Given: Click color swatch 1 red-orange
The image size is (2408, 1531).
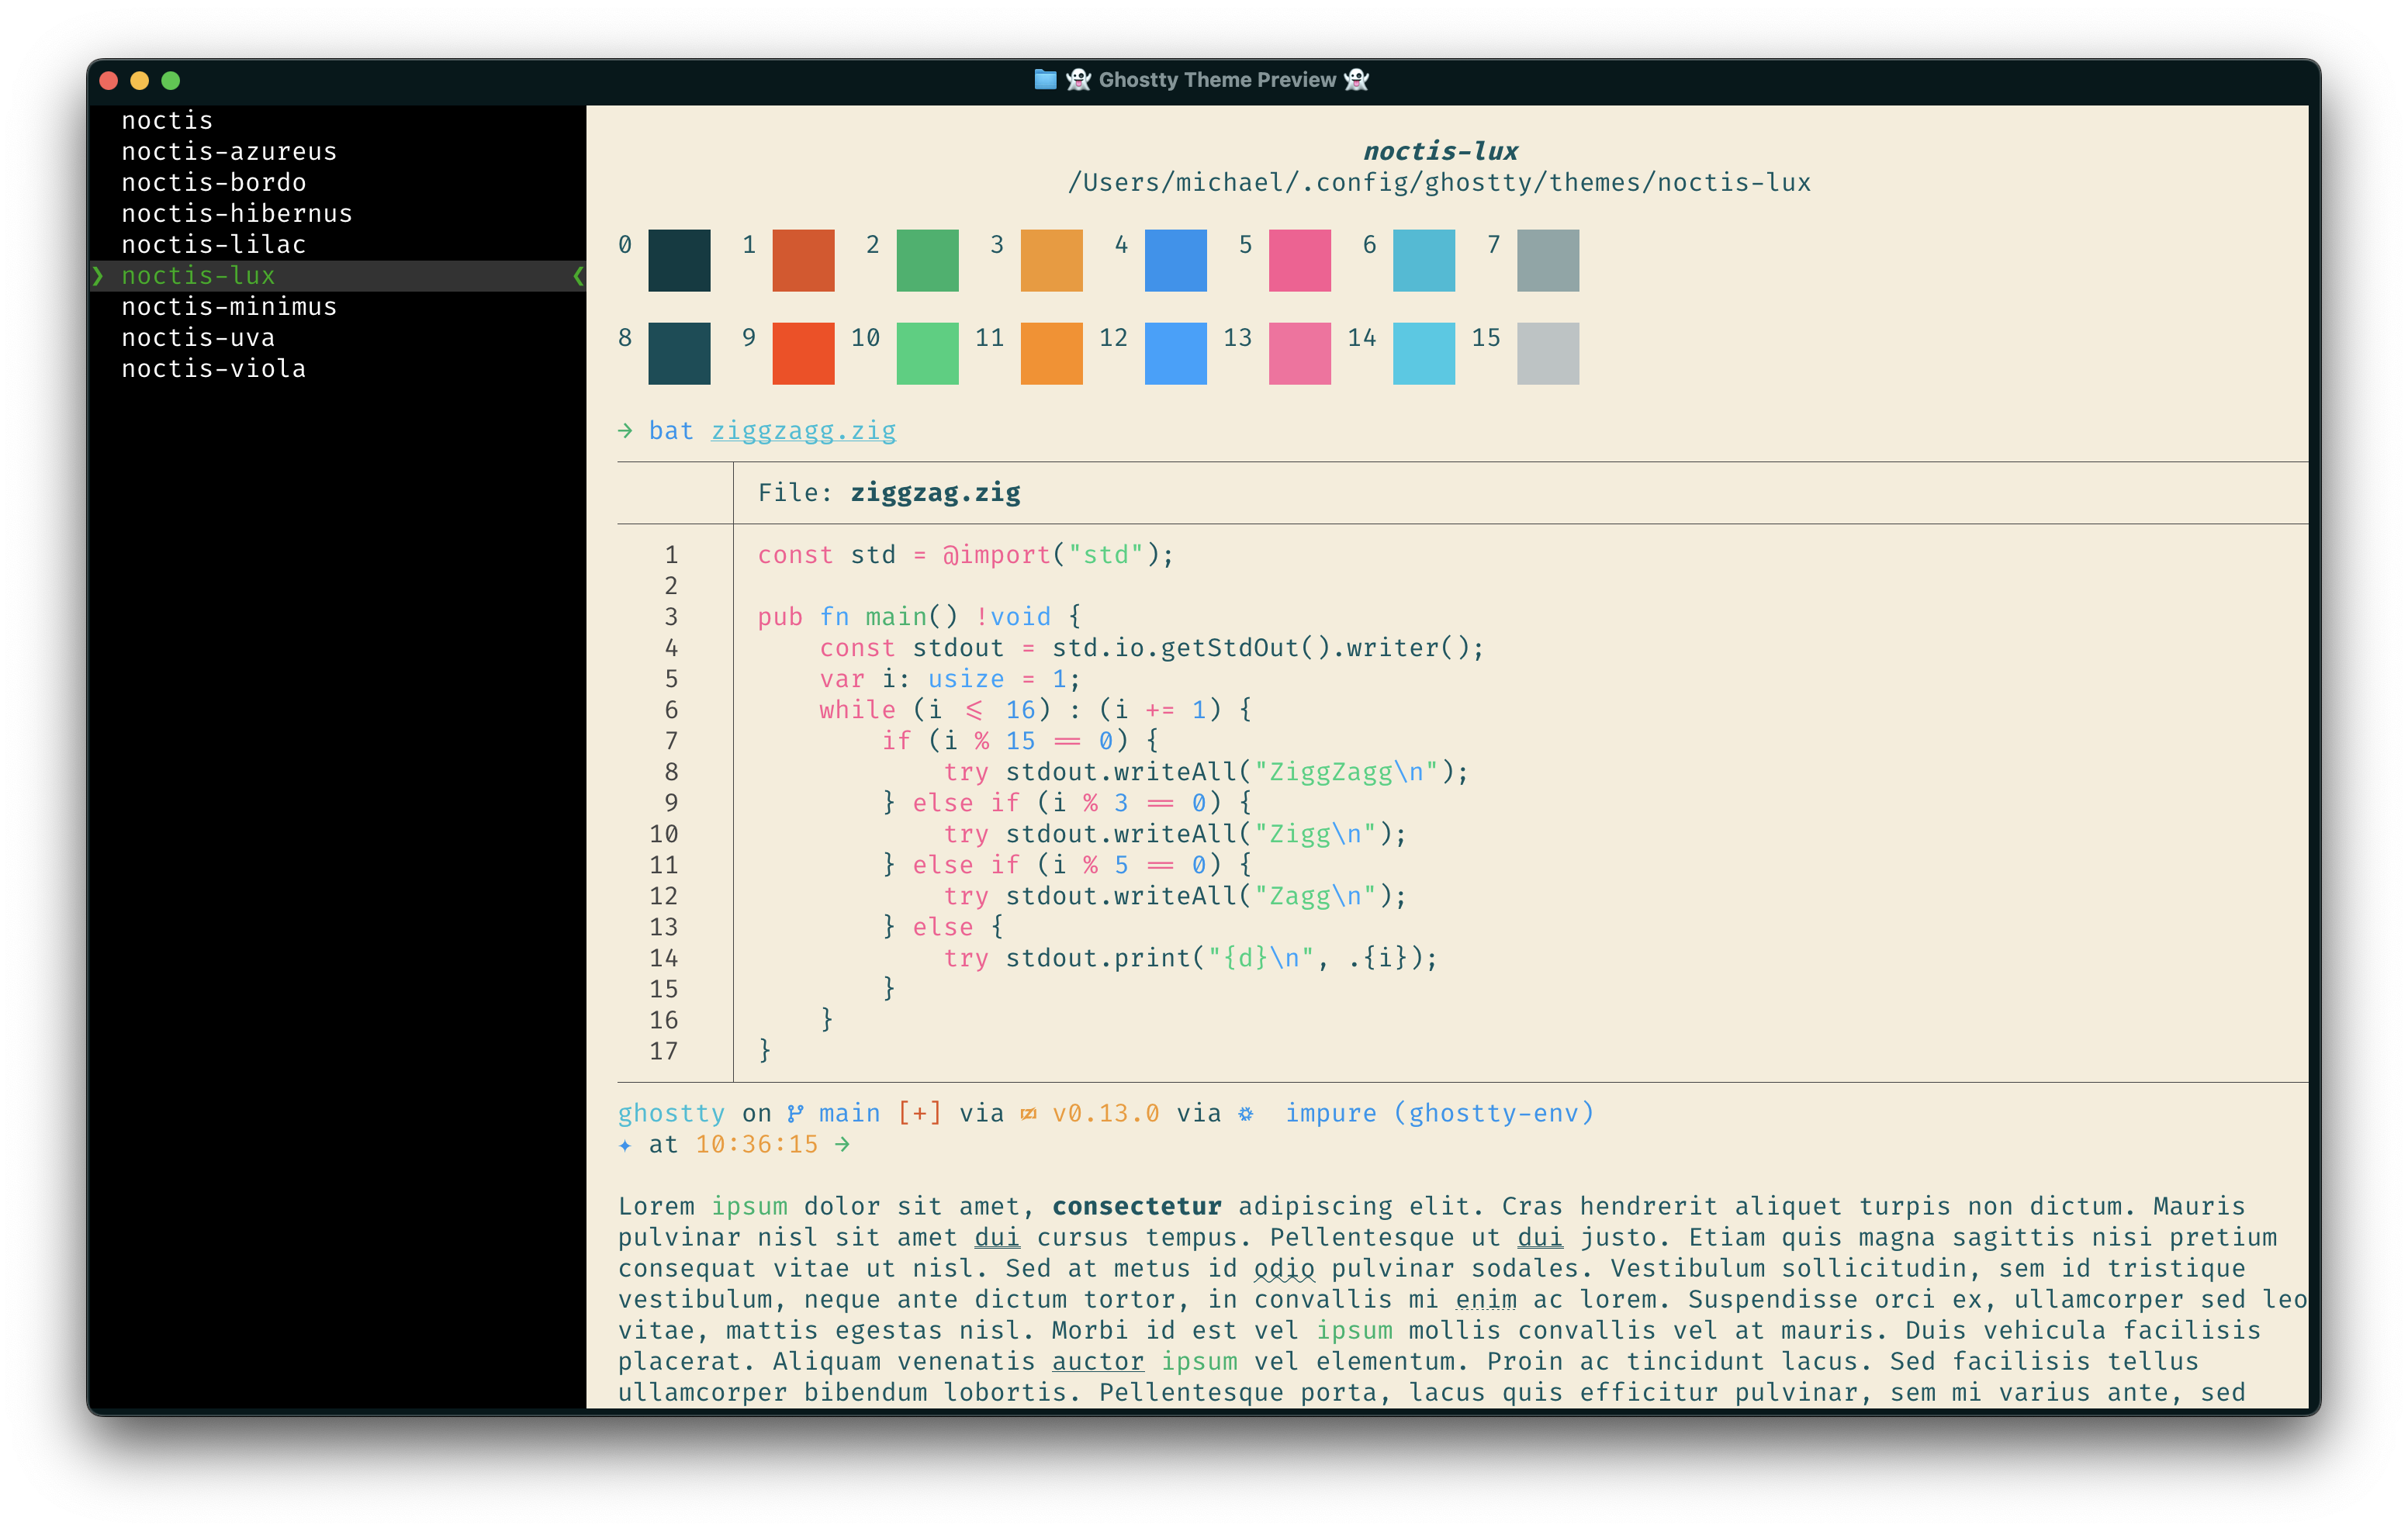Looking at the screenshot, I should click(x=803, y=260).
